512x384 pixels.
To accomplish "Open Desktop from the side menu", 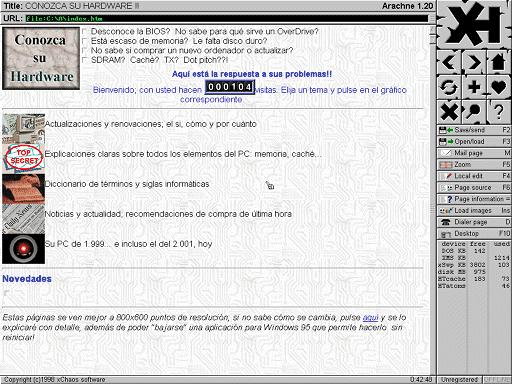I will click(474, 234).
